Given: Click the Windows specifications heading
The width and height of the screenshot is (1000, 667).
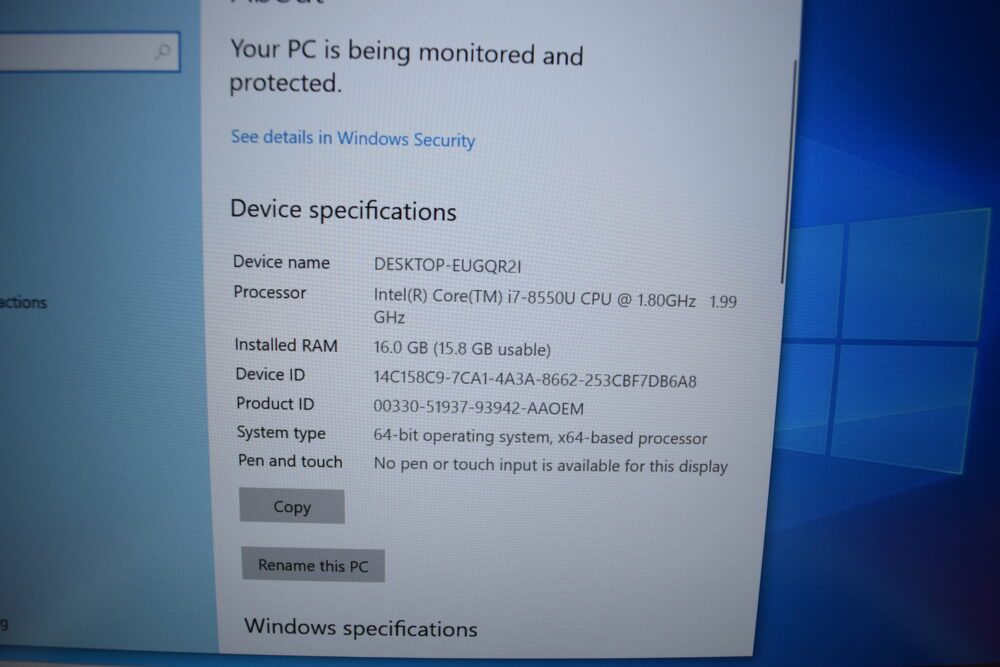Looking at the screenshot, I should pos(361,628).
